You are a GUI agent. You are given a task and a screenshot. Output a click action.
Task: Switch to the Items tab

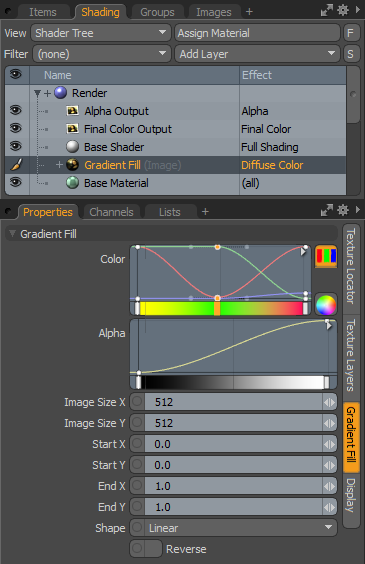point(43,12)
